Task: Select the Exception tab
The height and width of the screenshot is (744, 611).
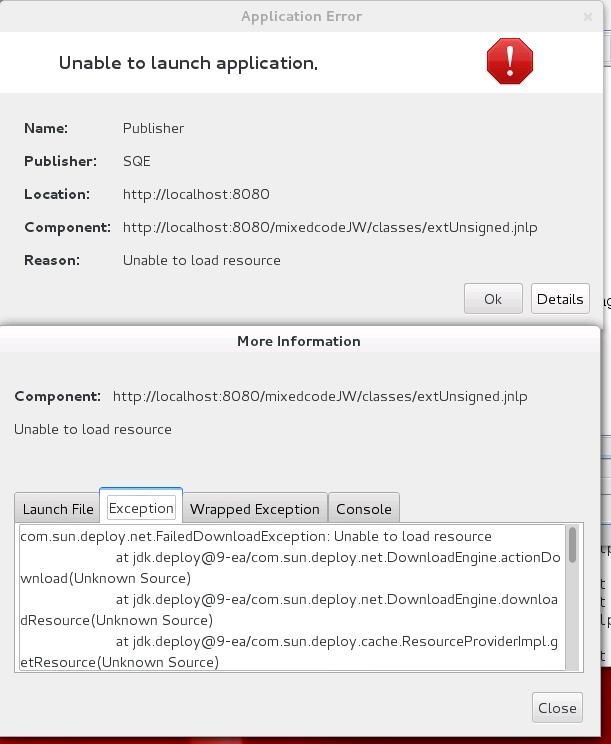Action: [x=141, y=508]
